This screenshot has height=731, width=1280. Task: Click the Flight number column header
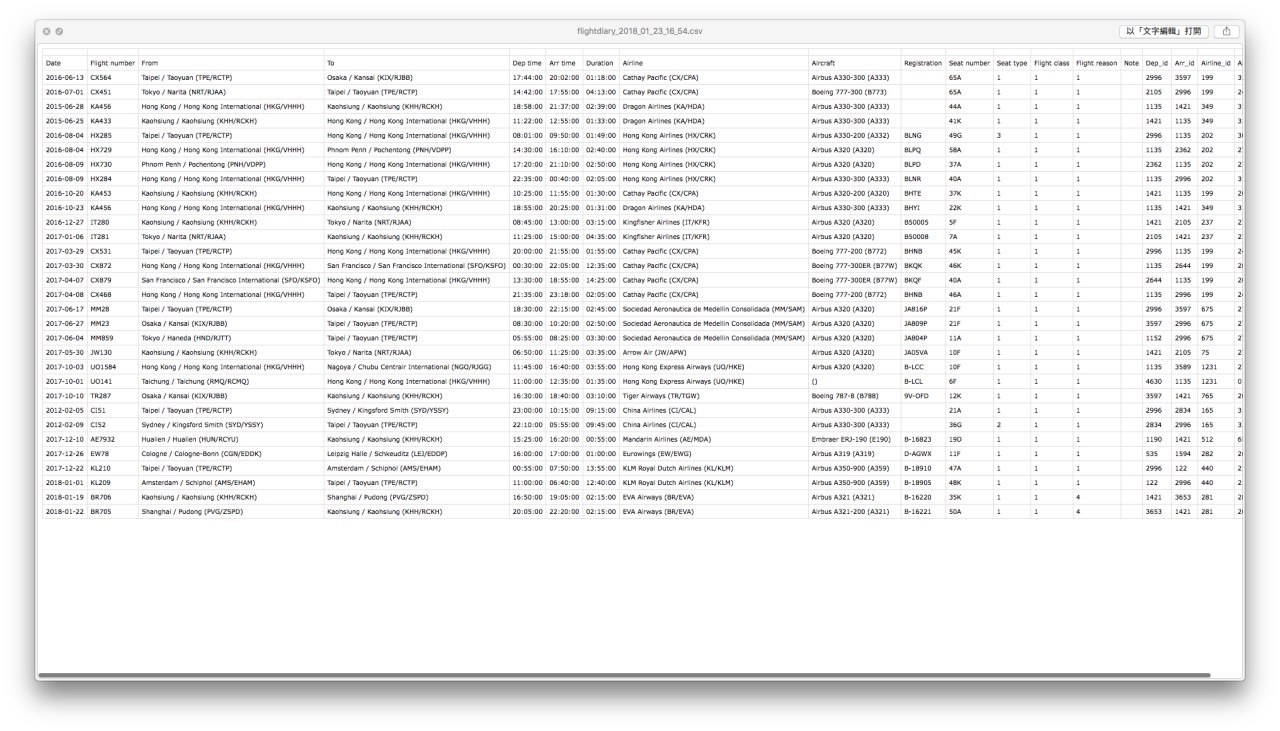click(x=112, y=63)
